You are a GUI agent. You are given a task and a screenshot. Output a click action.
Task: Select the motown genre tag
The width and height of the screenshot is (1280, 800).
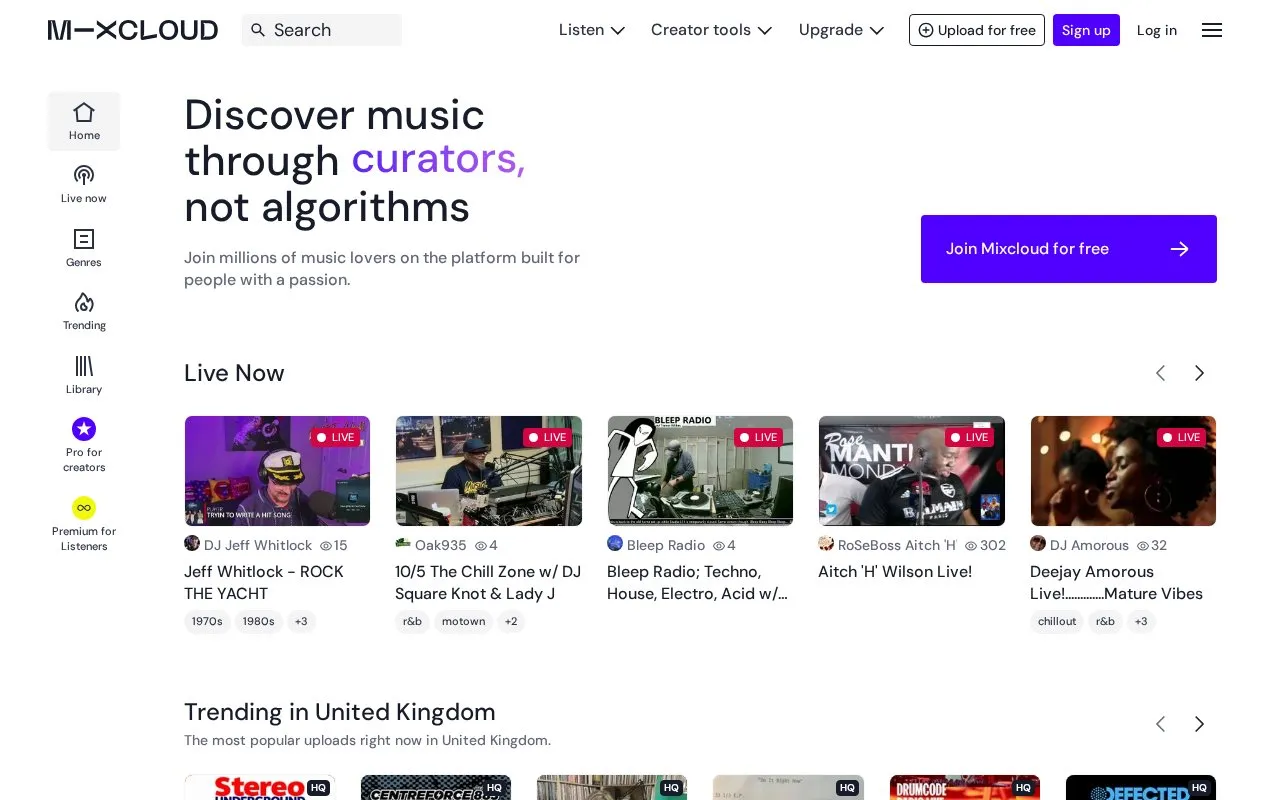click(464, 622)
